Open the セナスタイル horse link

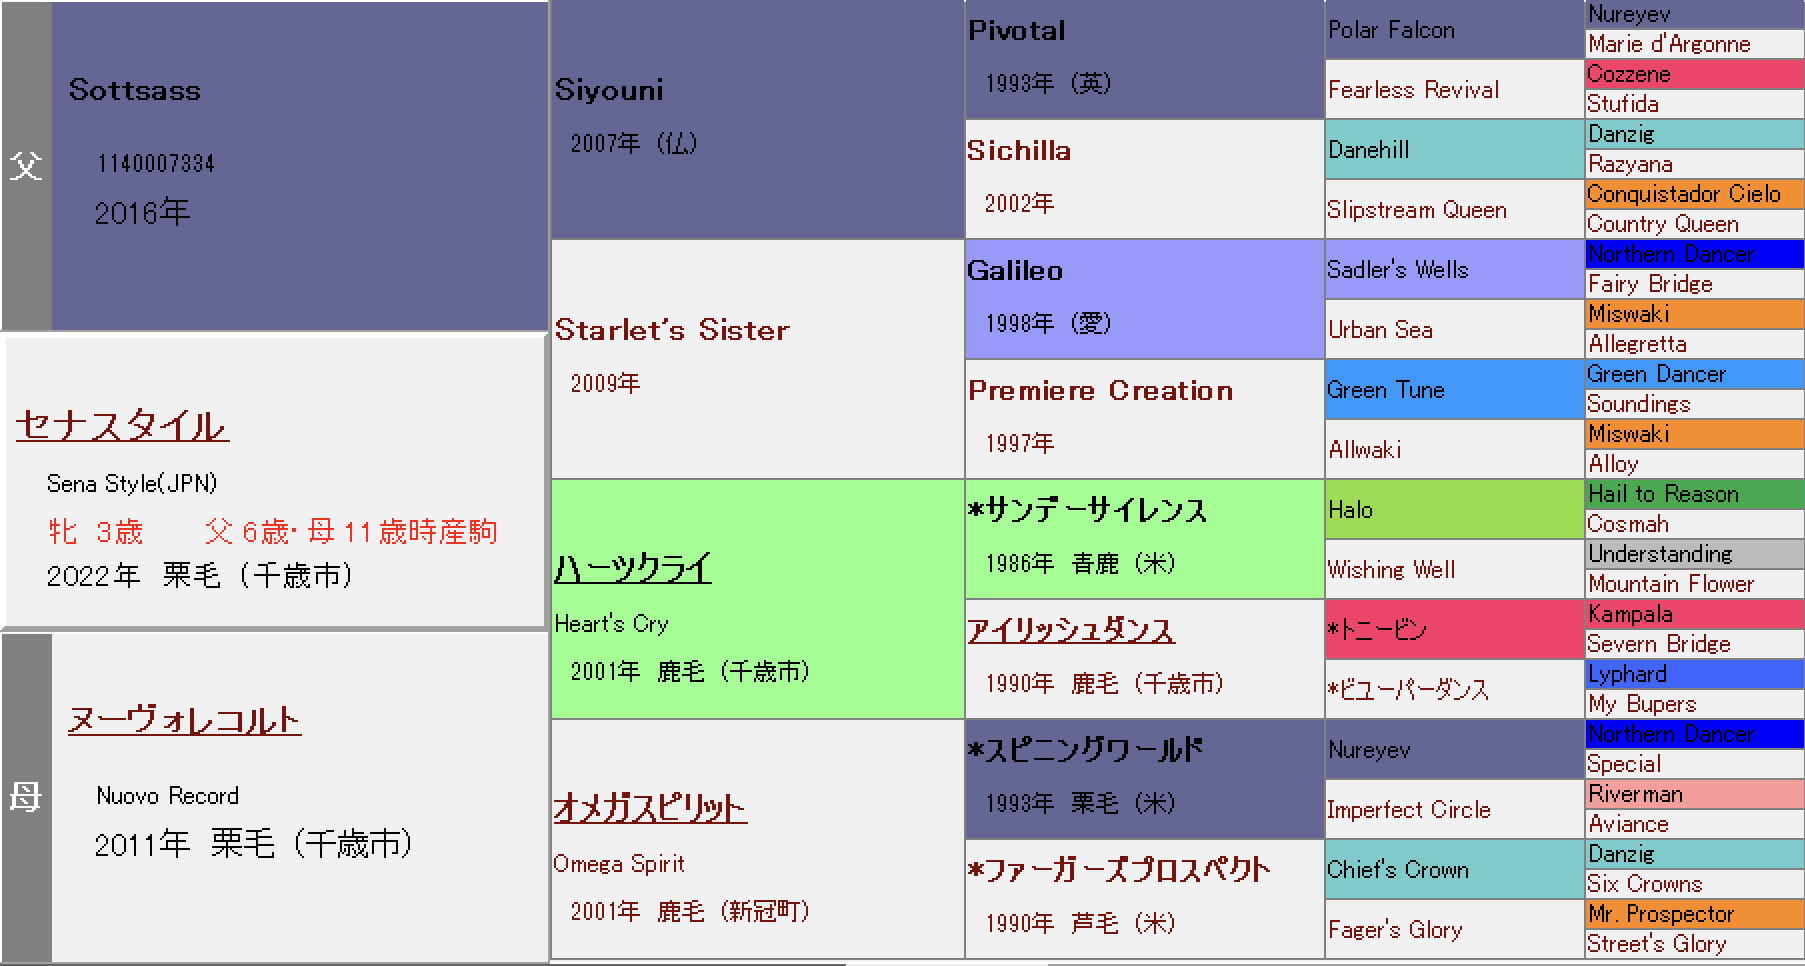tap(122, 426)
